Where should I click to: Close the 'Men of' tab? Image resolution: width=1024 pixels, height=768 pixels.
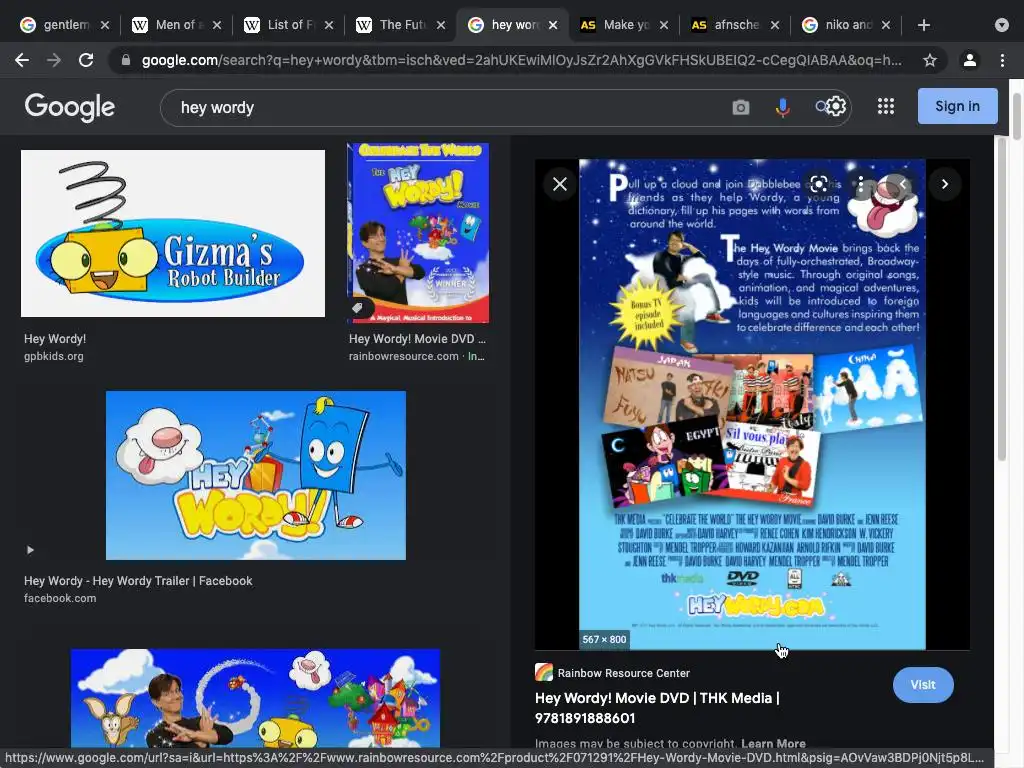pos(217,25)
